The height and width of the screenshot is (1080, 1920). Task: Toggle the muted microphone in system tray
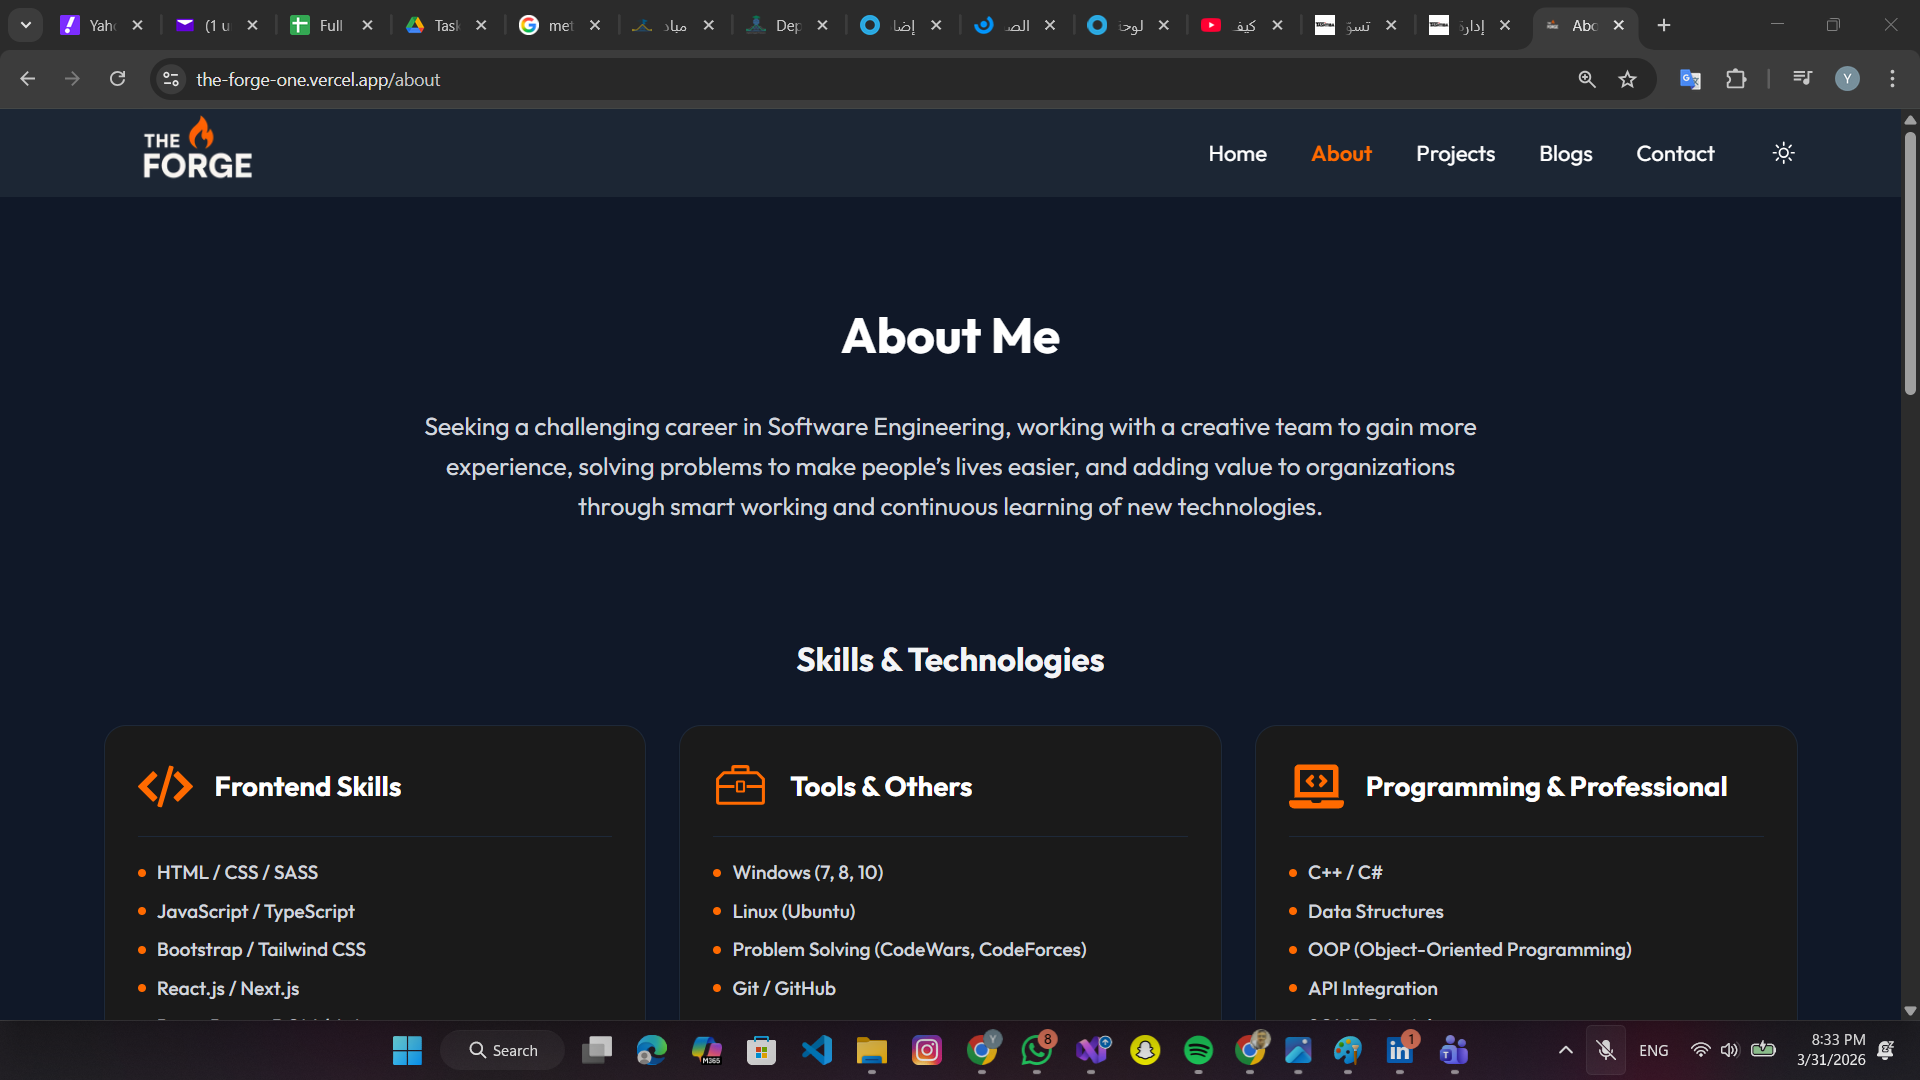(1605, 1050)
